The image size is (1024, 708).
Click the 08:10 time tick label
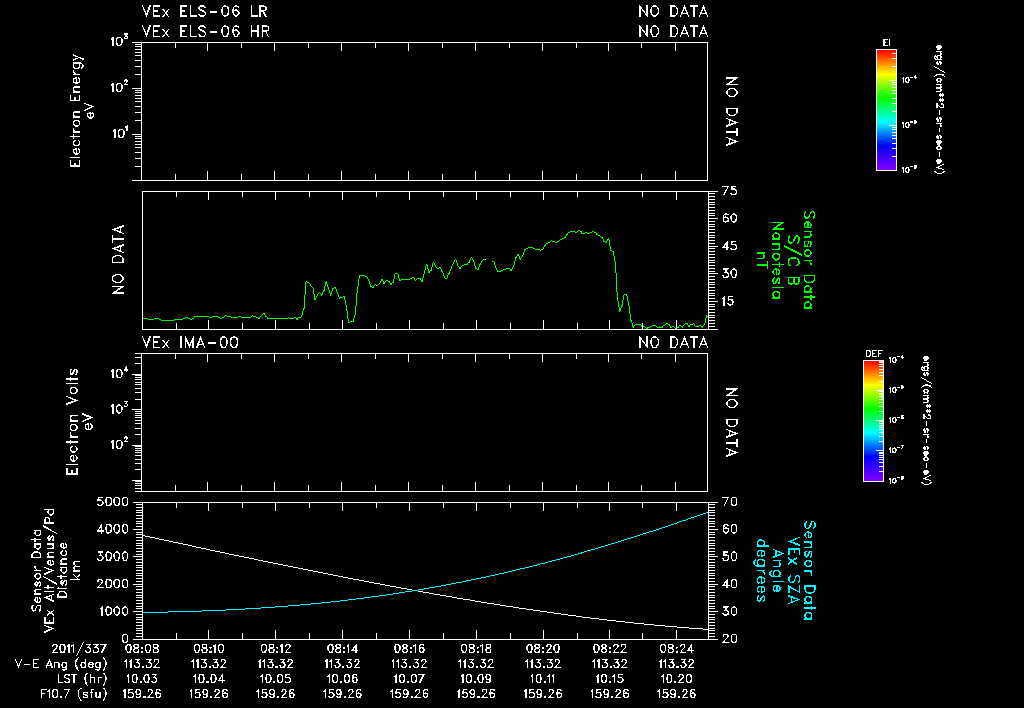click(208, 649)
